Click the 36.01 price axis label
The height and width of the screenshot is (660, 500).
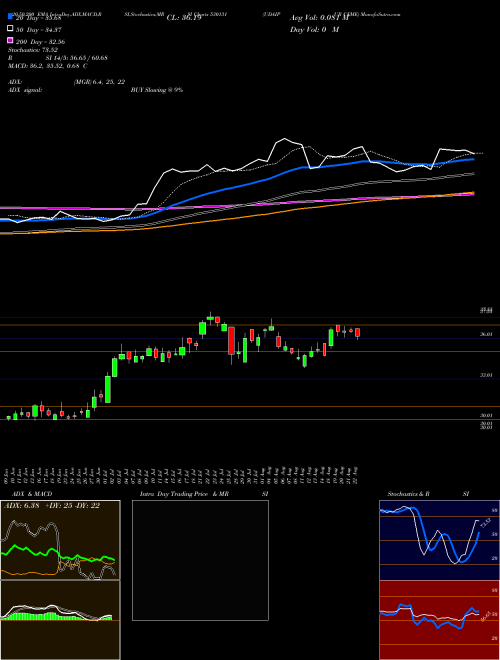click(x=487, y=334)
